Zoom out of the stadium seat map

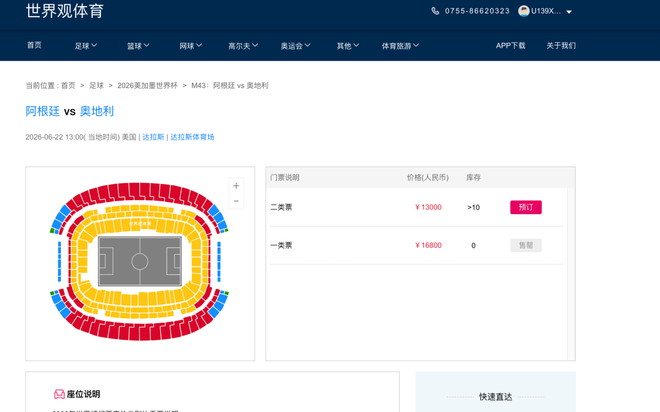pyautogui.click(x=236, y=201)
